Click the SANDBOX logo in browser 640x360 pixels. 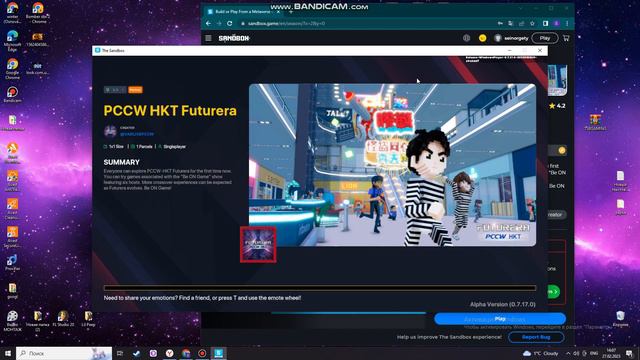[x=234, y=38]
